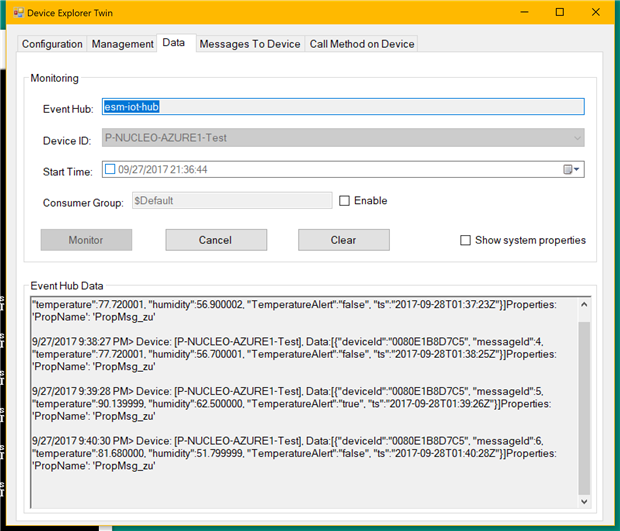
Task: Close the Device Explorer Twin window
Action: coord(595,12)
